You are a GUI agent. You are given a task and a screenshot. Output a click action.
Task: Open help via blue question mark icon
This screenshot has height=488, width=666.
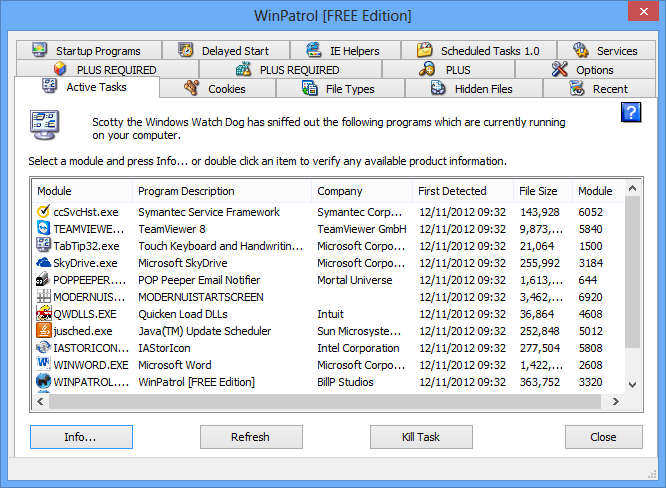point(631,112)
